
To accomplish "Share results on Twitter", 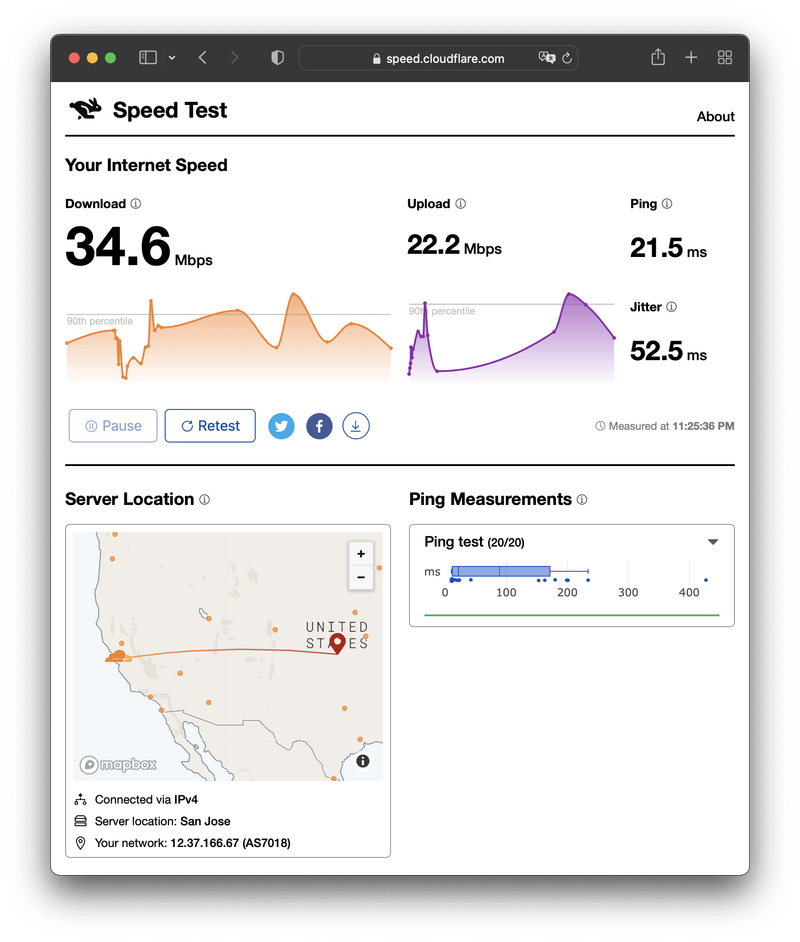I will click(281, 426).
